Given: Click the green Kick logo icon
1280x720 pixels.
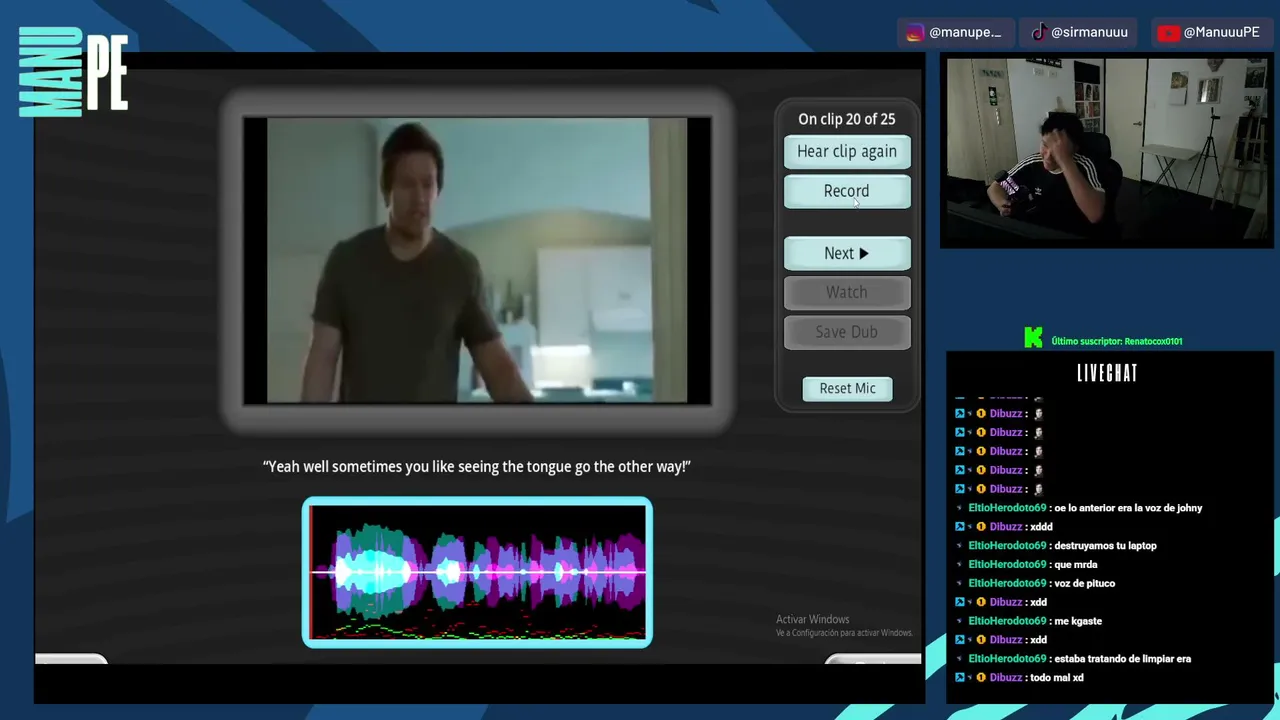Looking at the screenshot, I should [1033, 340].
